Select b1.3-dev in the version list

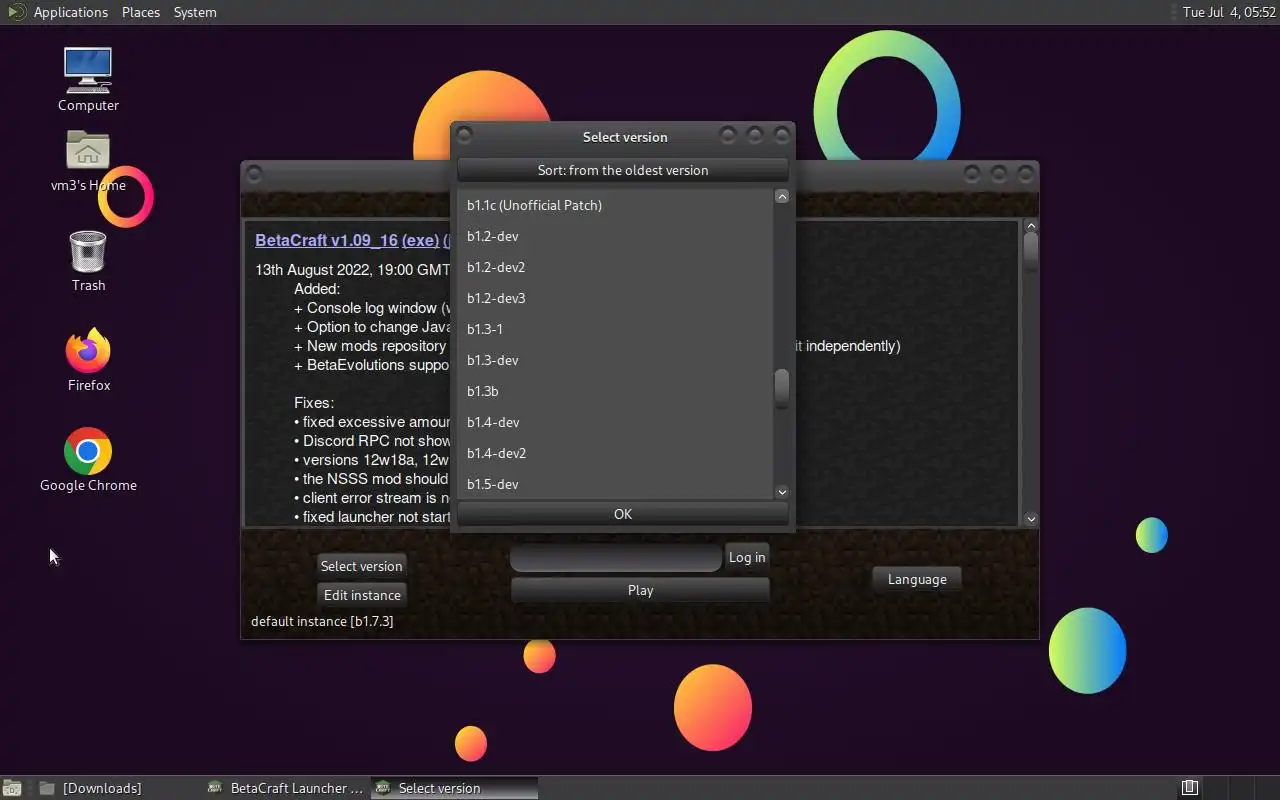point(615,360)
